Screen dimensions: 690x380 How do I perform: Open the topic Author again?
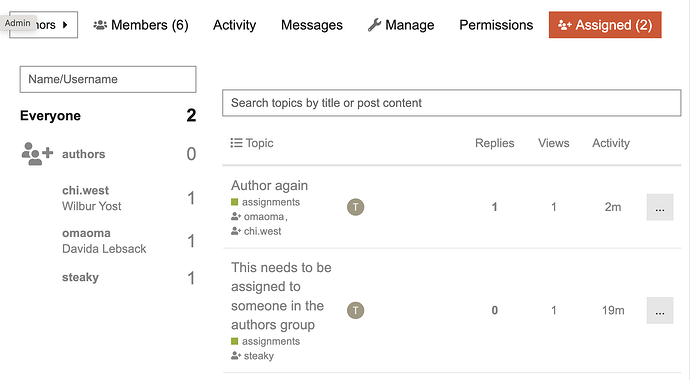click(269, 185)
